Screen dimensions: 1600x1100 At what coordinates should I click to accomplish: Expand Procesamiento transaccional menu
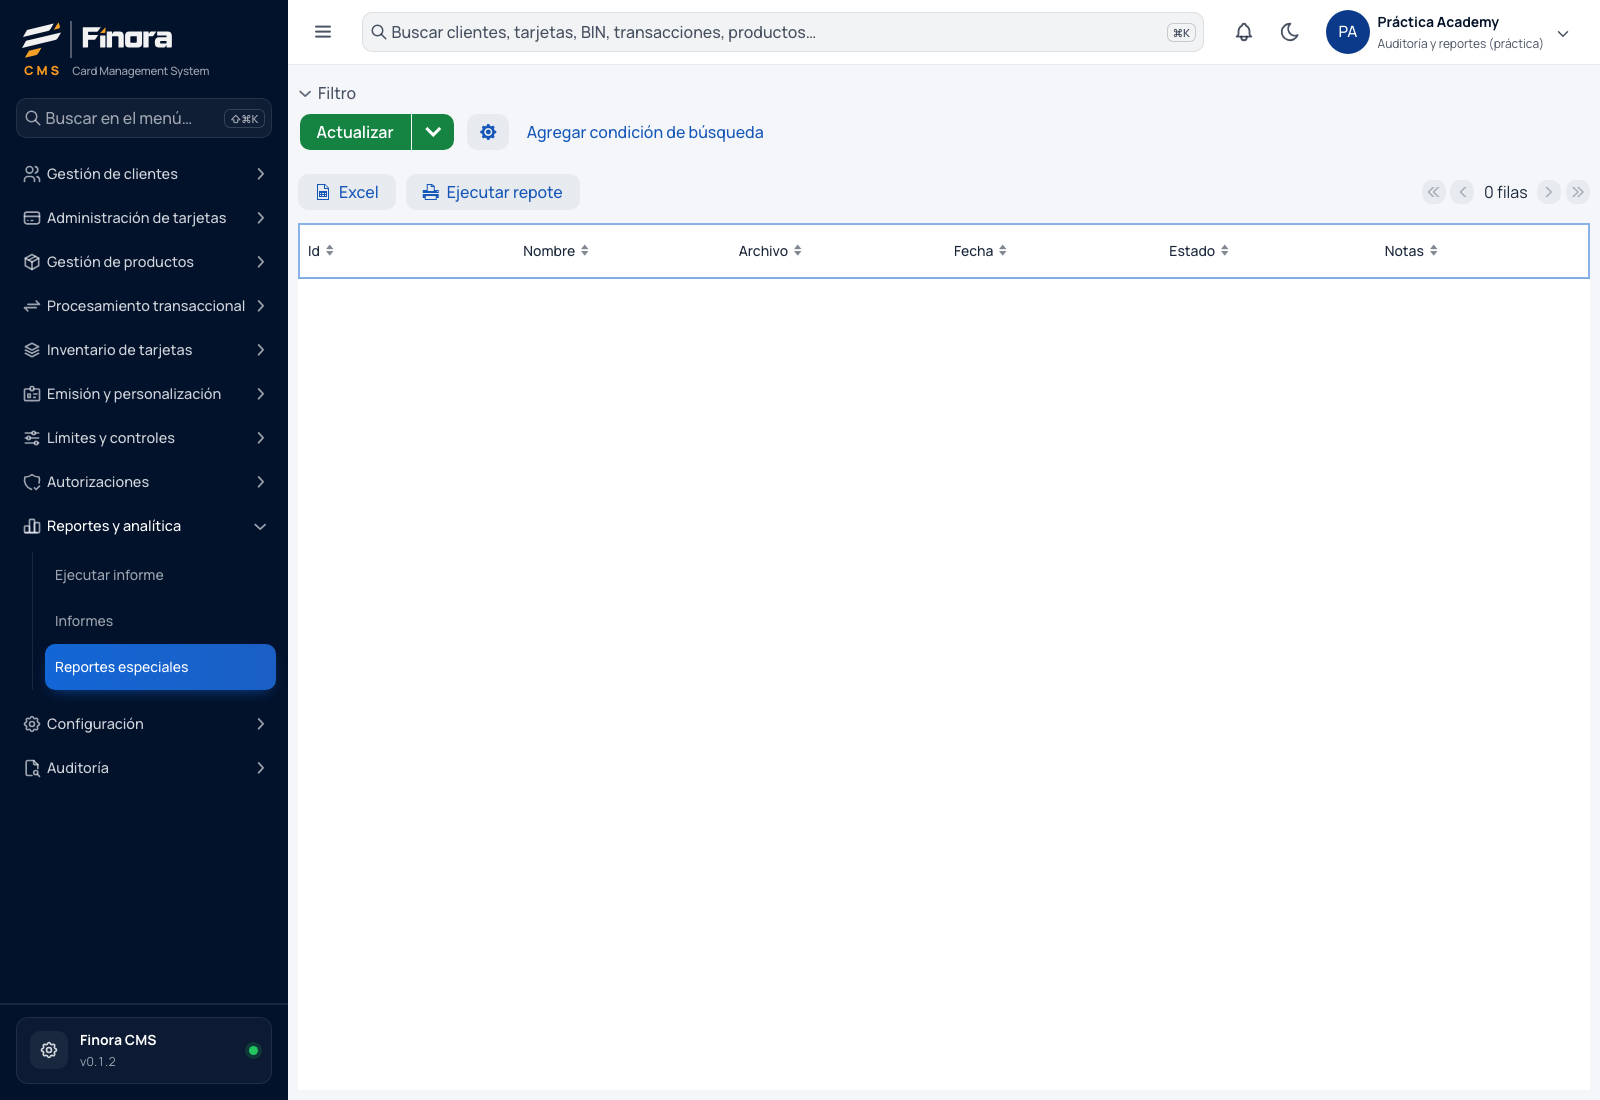(144, 306)
